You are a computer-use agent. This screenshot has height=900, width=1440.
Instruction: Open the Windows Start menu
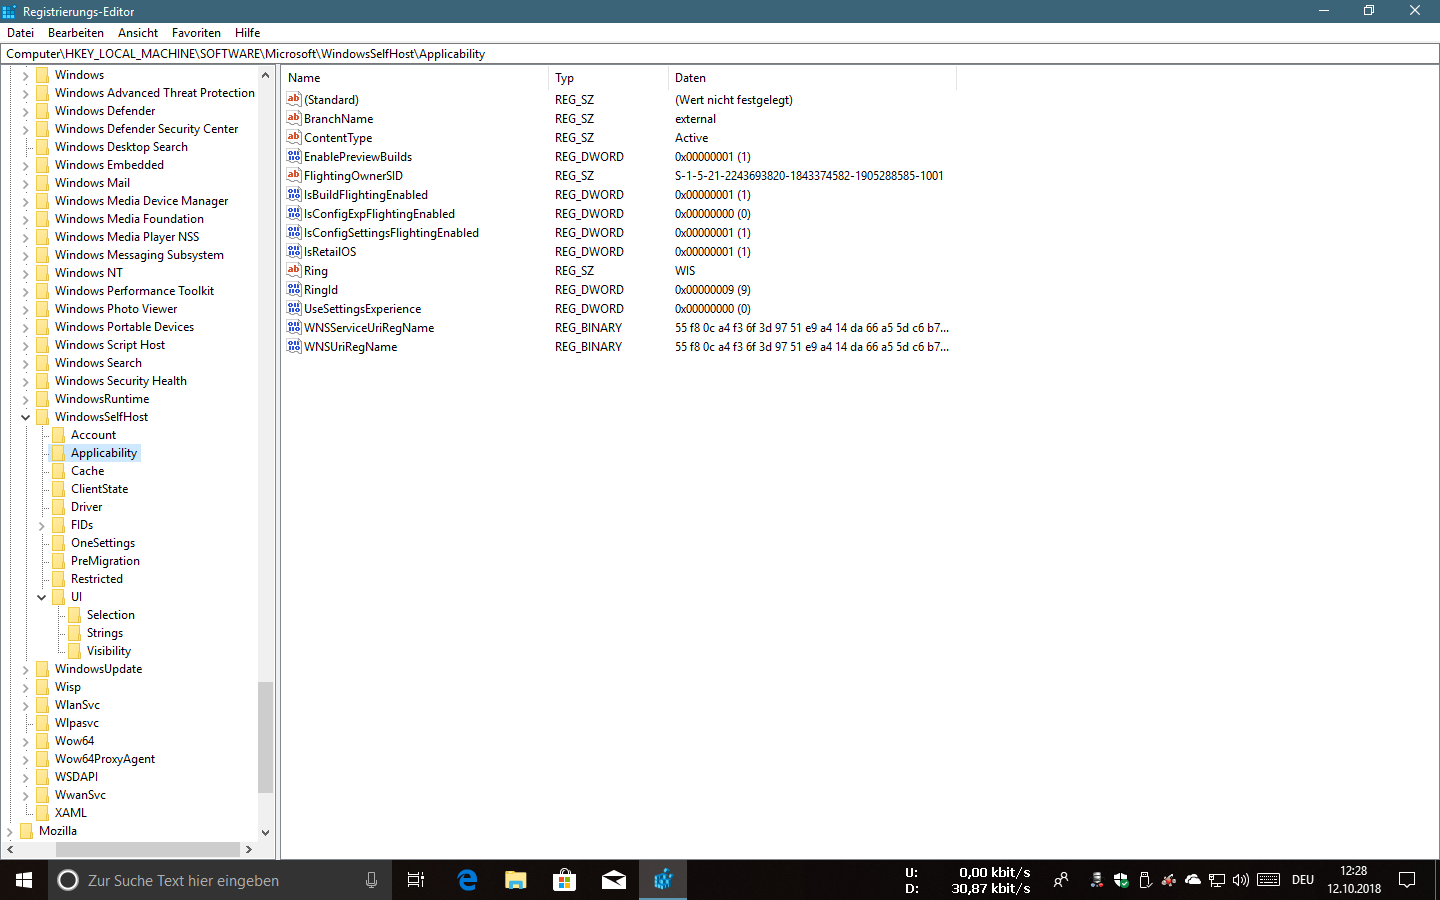(x=24, y=880)
